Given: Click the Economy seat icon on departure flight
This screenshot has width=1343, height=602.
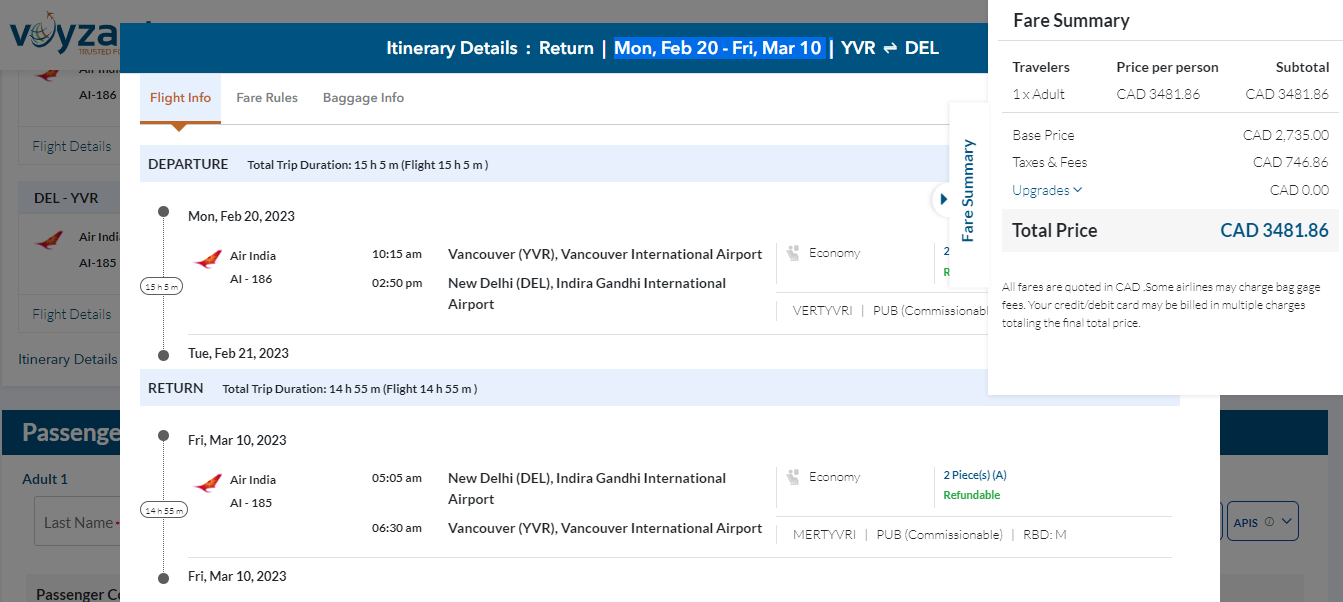Looking at the screenshot, I should click(794, 254).
